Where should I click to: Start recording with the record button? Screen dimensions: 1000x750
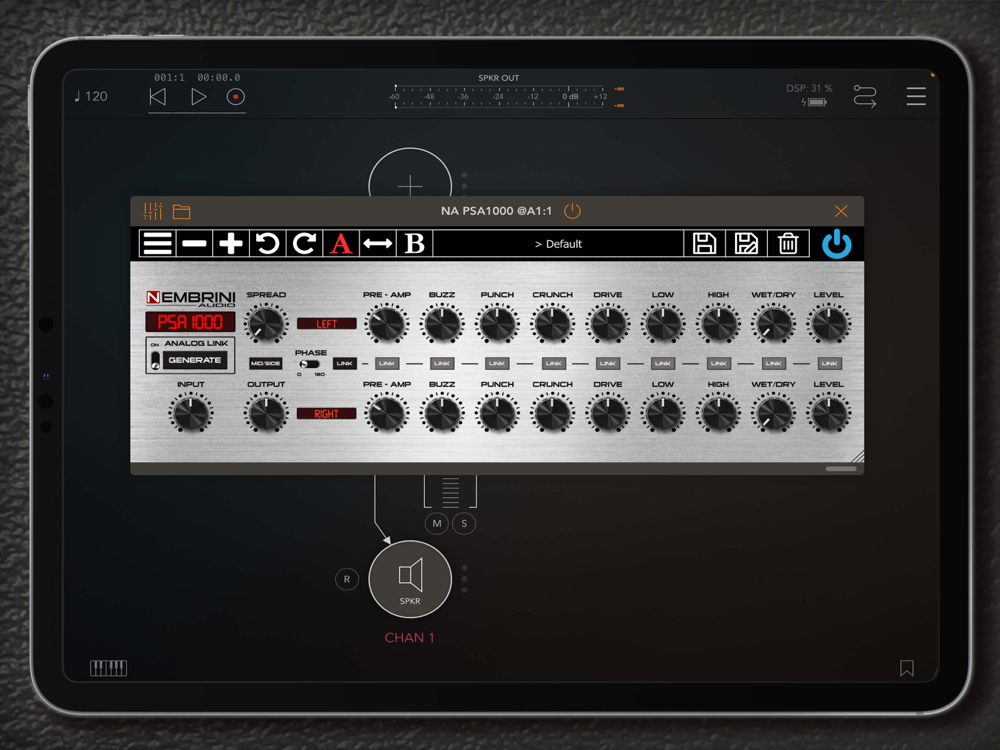236,97
